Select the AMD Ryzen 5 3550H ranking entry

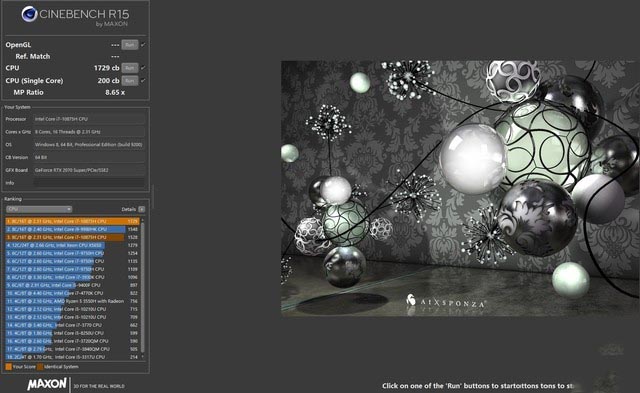point(72,301)
